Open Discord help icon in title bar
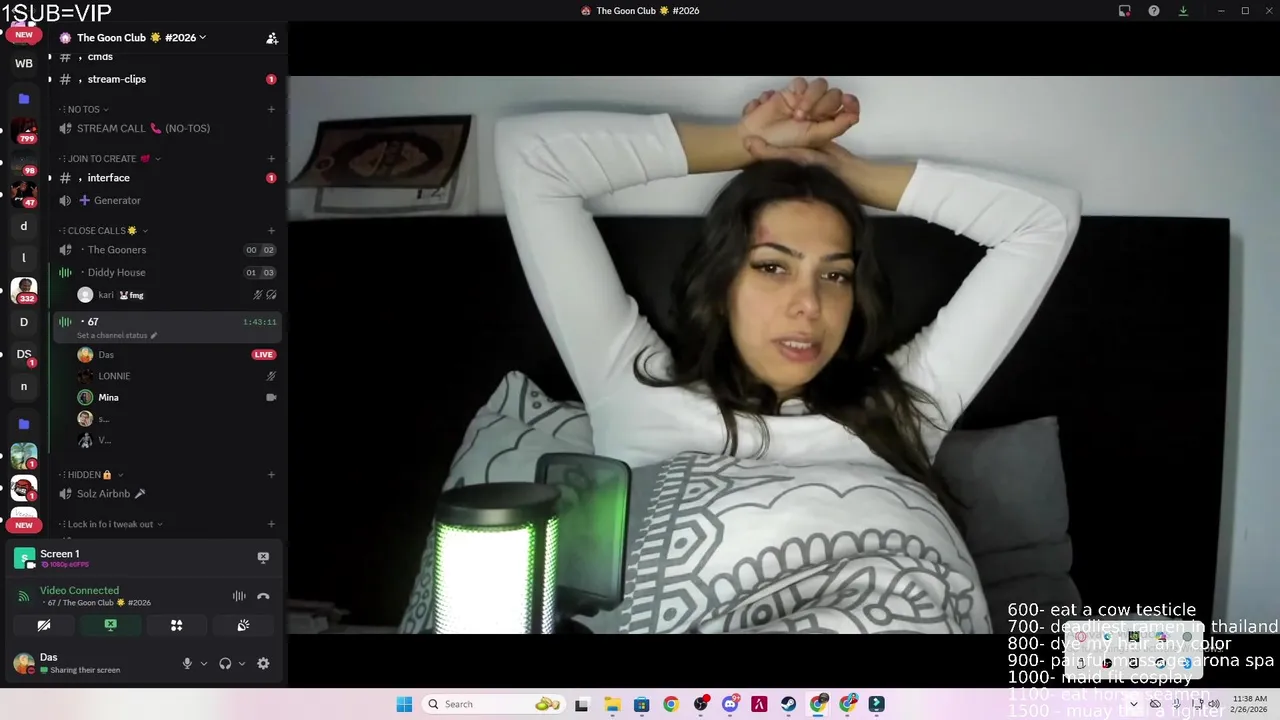The image size is (1280, 720). click(1154, 11)
